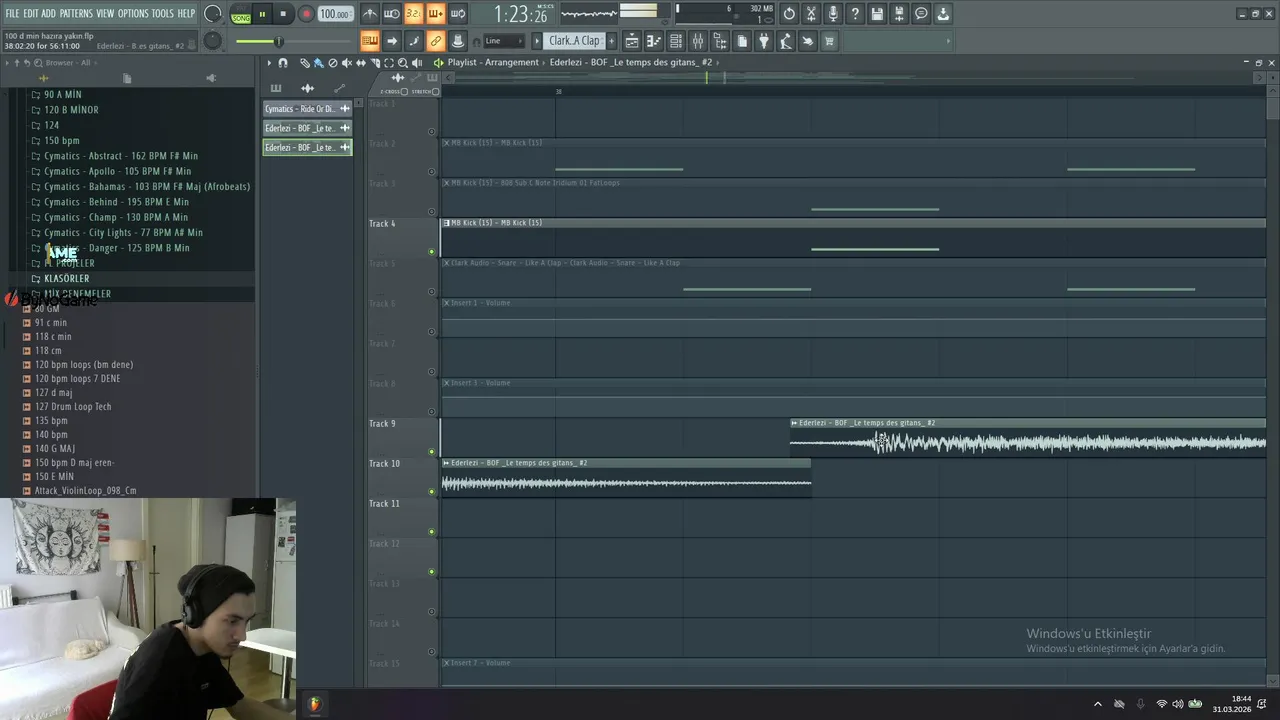This screenshot has height=720, width=1280.
Task: Select the pencil draw tool in playlist
Action: 305,62
